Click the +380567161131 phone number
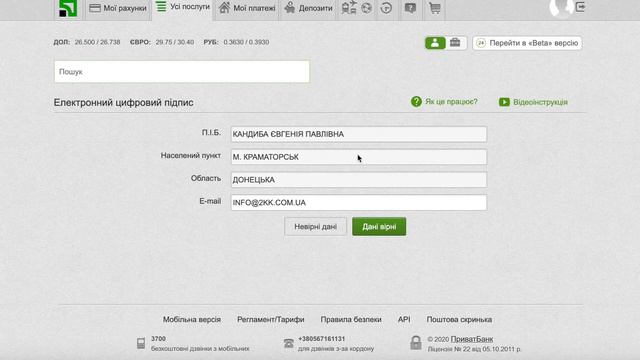The width and height of the screenshot is (640, 360). tap(322, 339)
